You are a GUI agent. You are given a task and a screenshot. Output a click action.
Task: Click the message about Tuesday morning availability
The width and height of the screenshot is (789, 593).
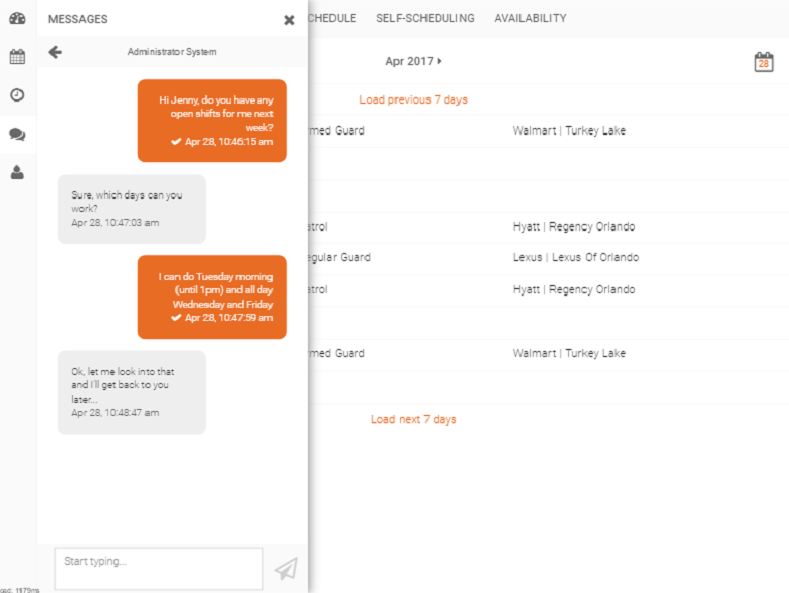(x=212, y=296)
